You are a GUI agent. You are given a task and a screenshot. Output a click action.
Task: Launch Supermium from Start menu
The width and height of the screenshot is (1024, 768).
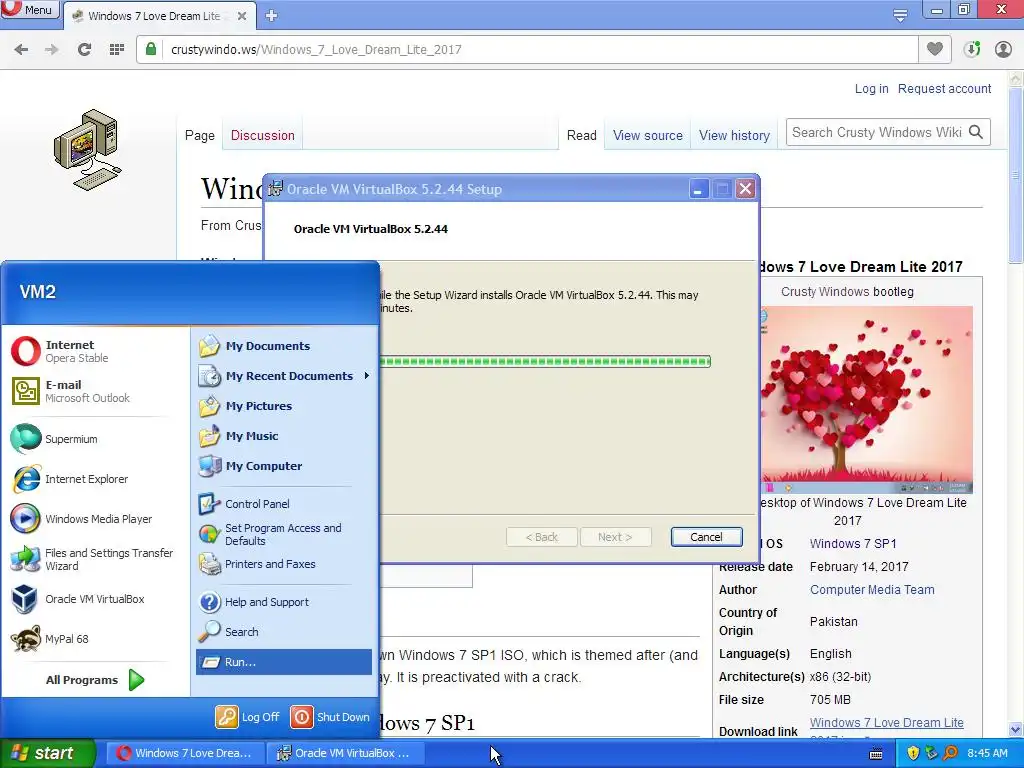tap(96, 439)
